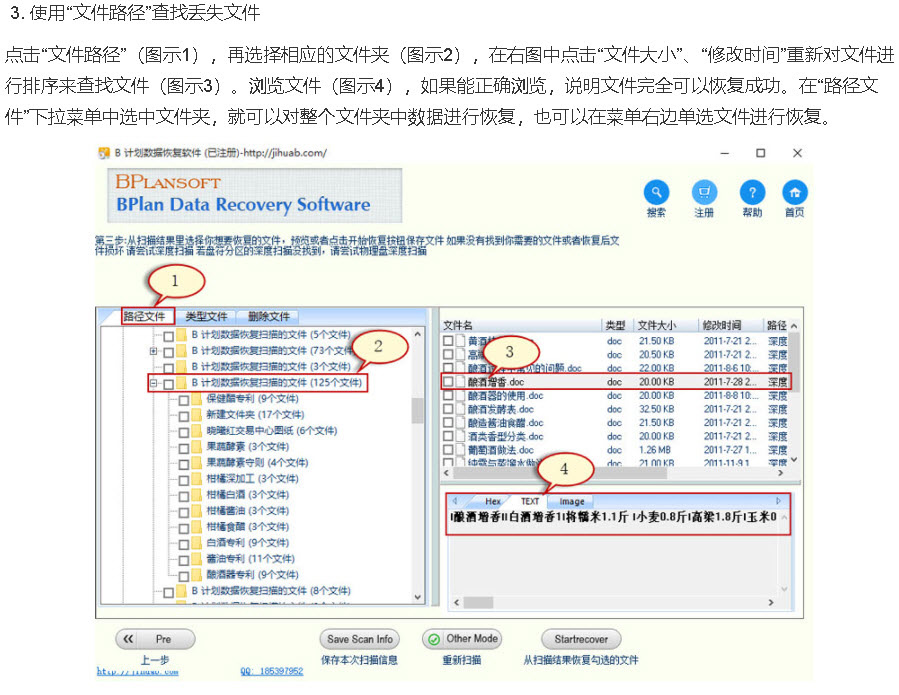
Task: Sort by 类型 column header
Action: click(615, 326)
